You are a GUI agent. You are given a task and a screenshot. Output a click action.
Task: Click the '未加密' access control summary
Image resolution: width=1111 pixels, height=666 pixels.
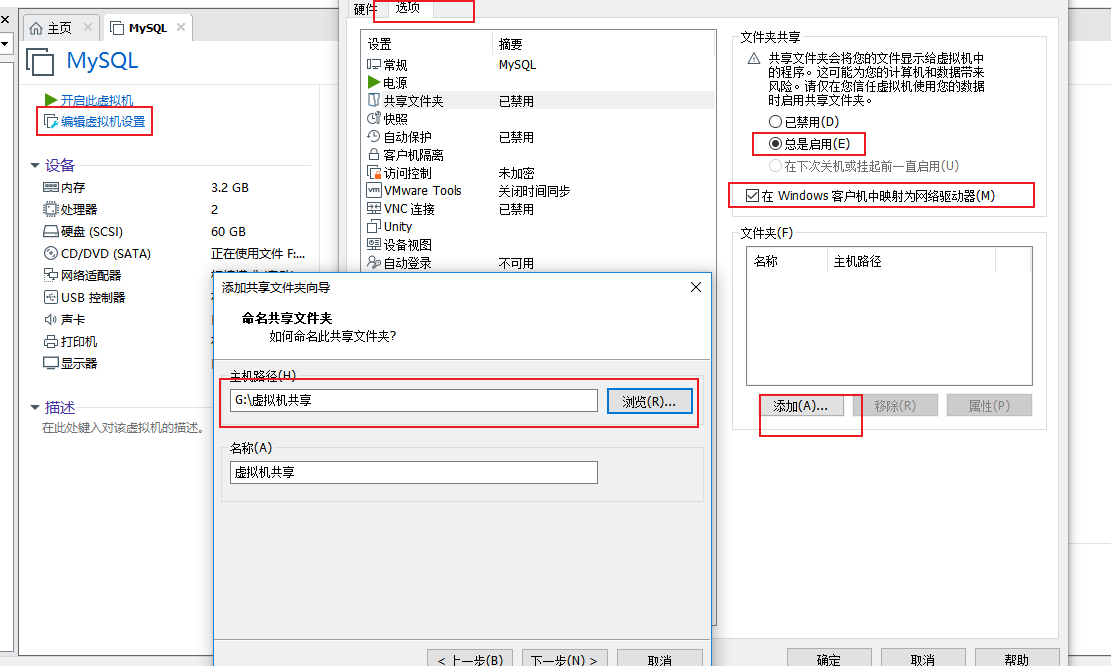(x=517, y=173)
